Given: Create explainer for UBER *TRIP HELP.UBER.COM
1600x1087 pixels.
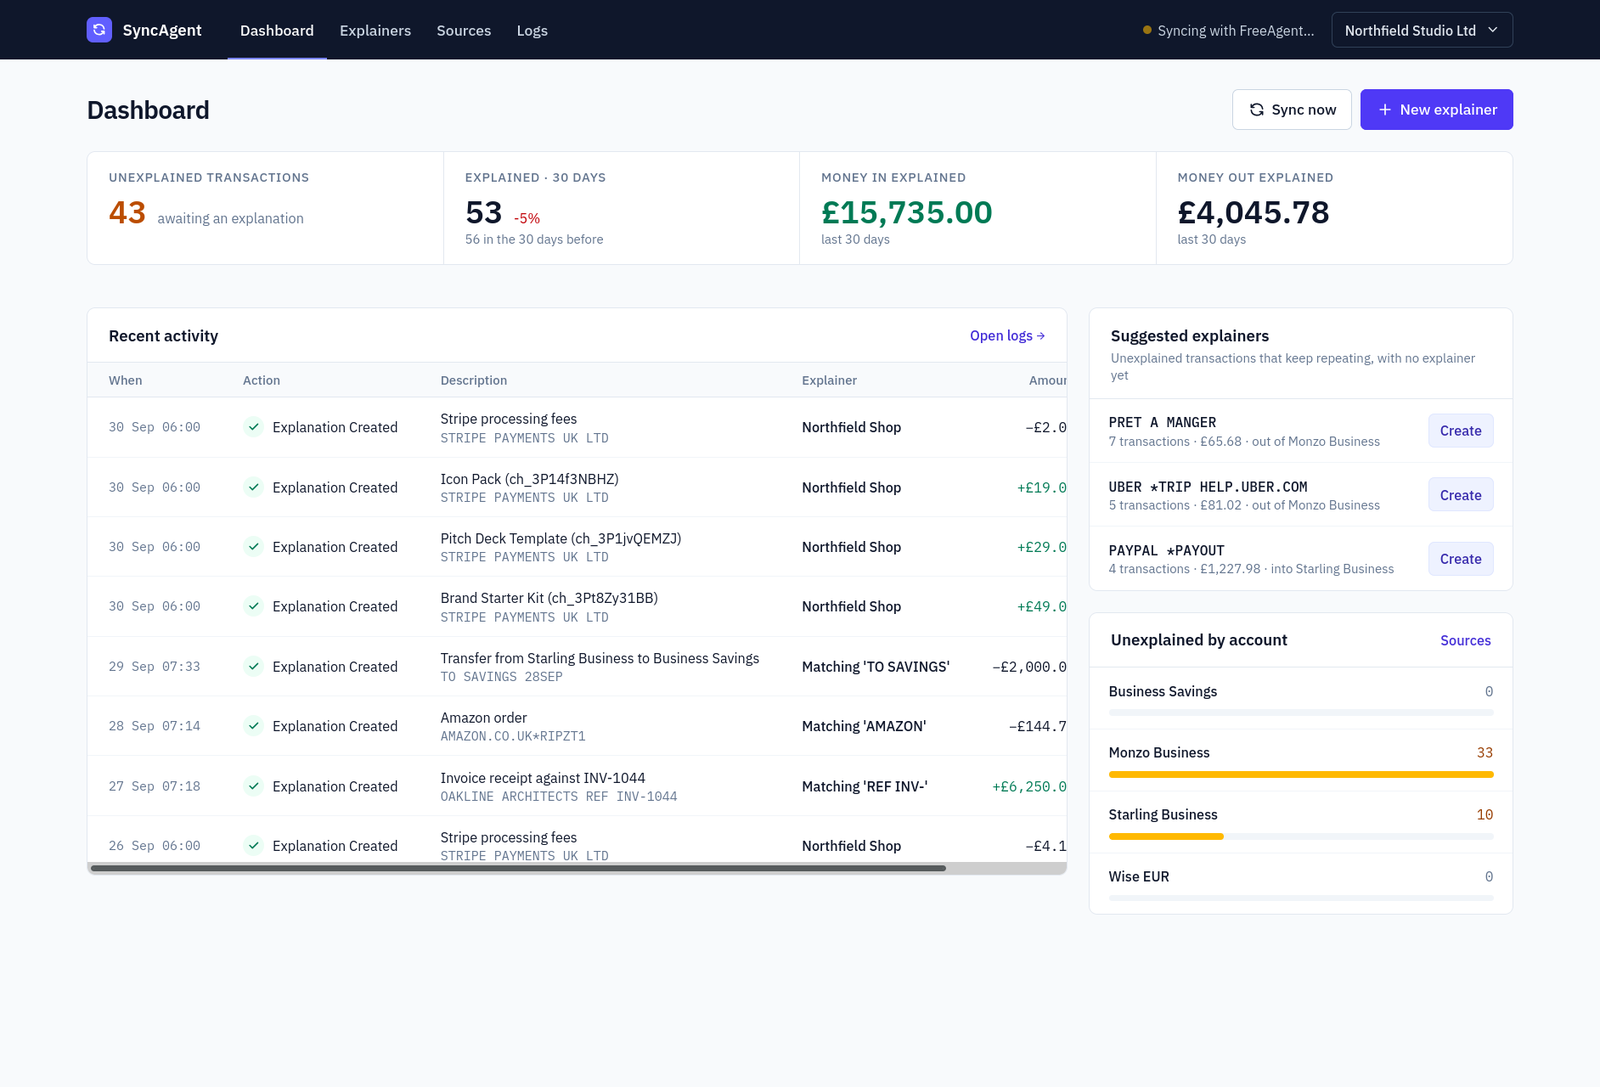Looking at the screenshot, I should 1460,495.
